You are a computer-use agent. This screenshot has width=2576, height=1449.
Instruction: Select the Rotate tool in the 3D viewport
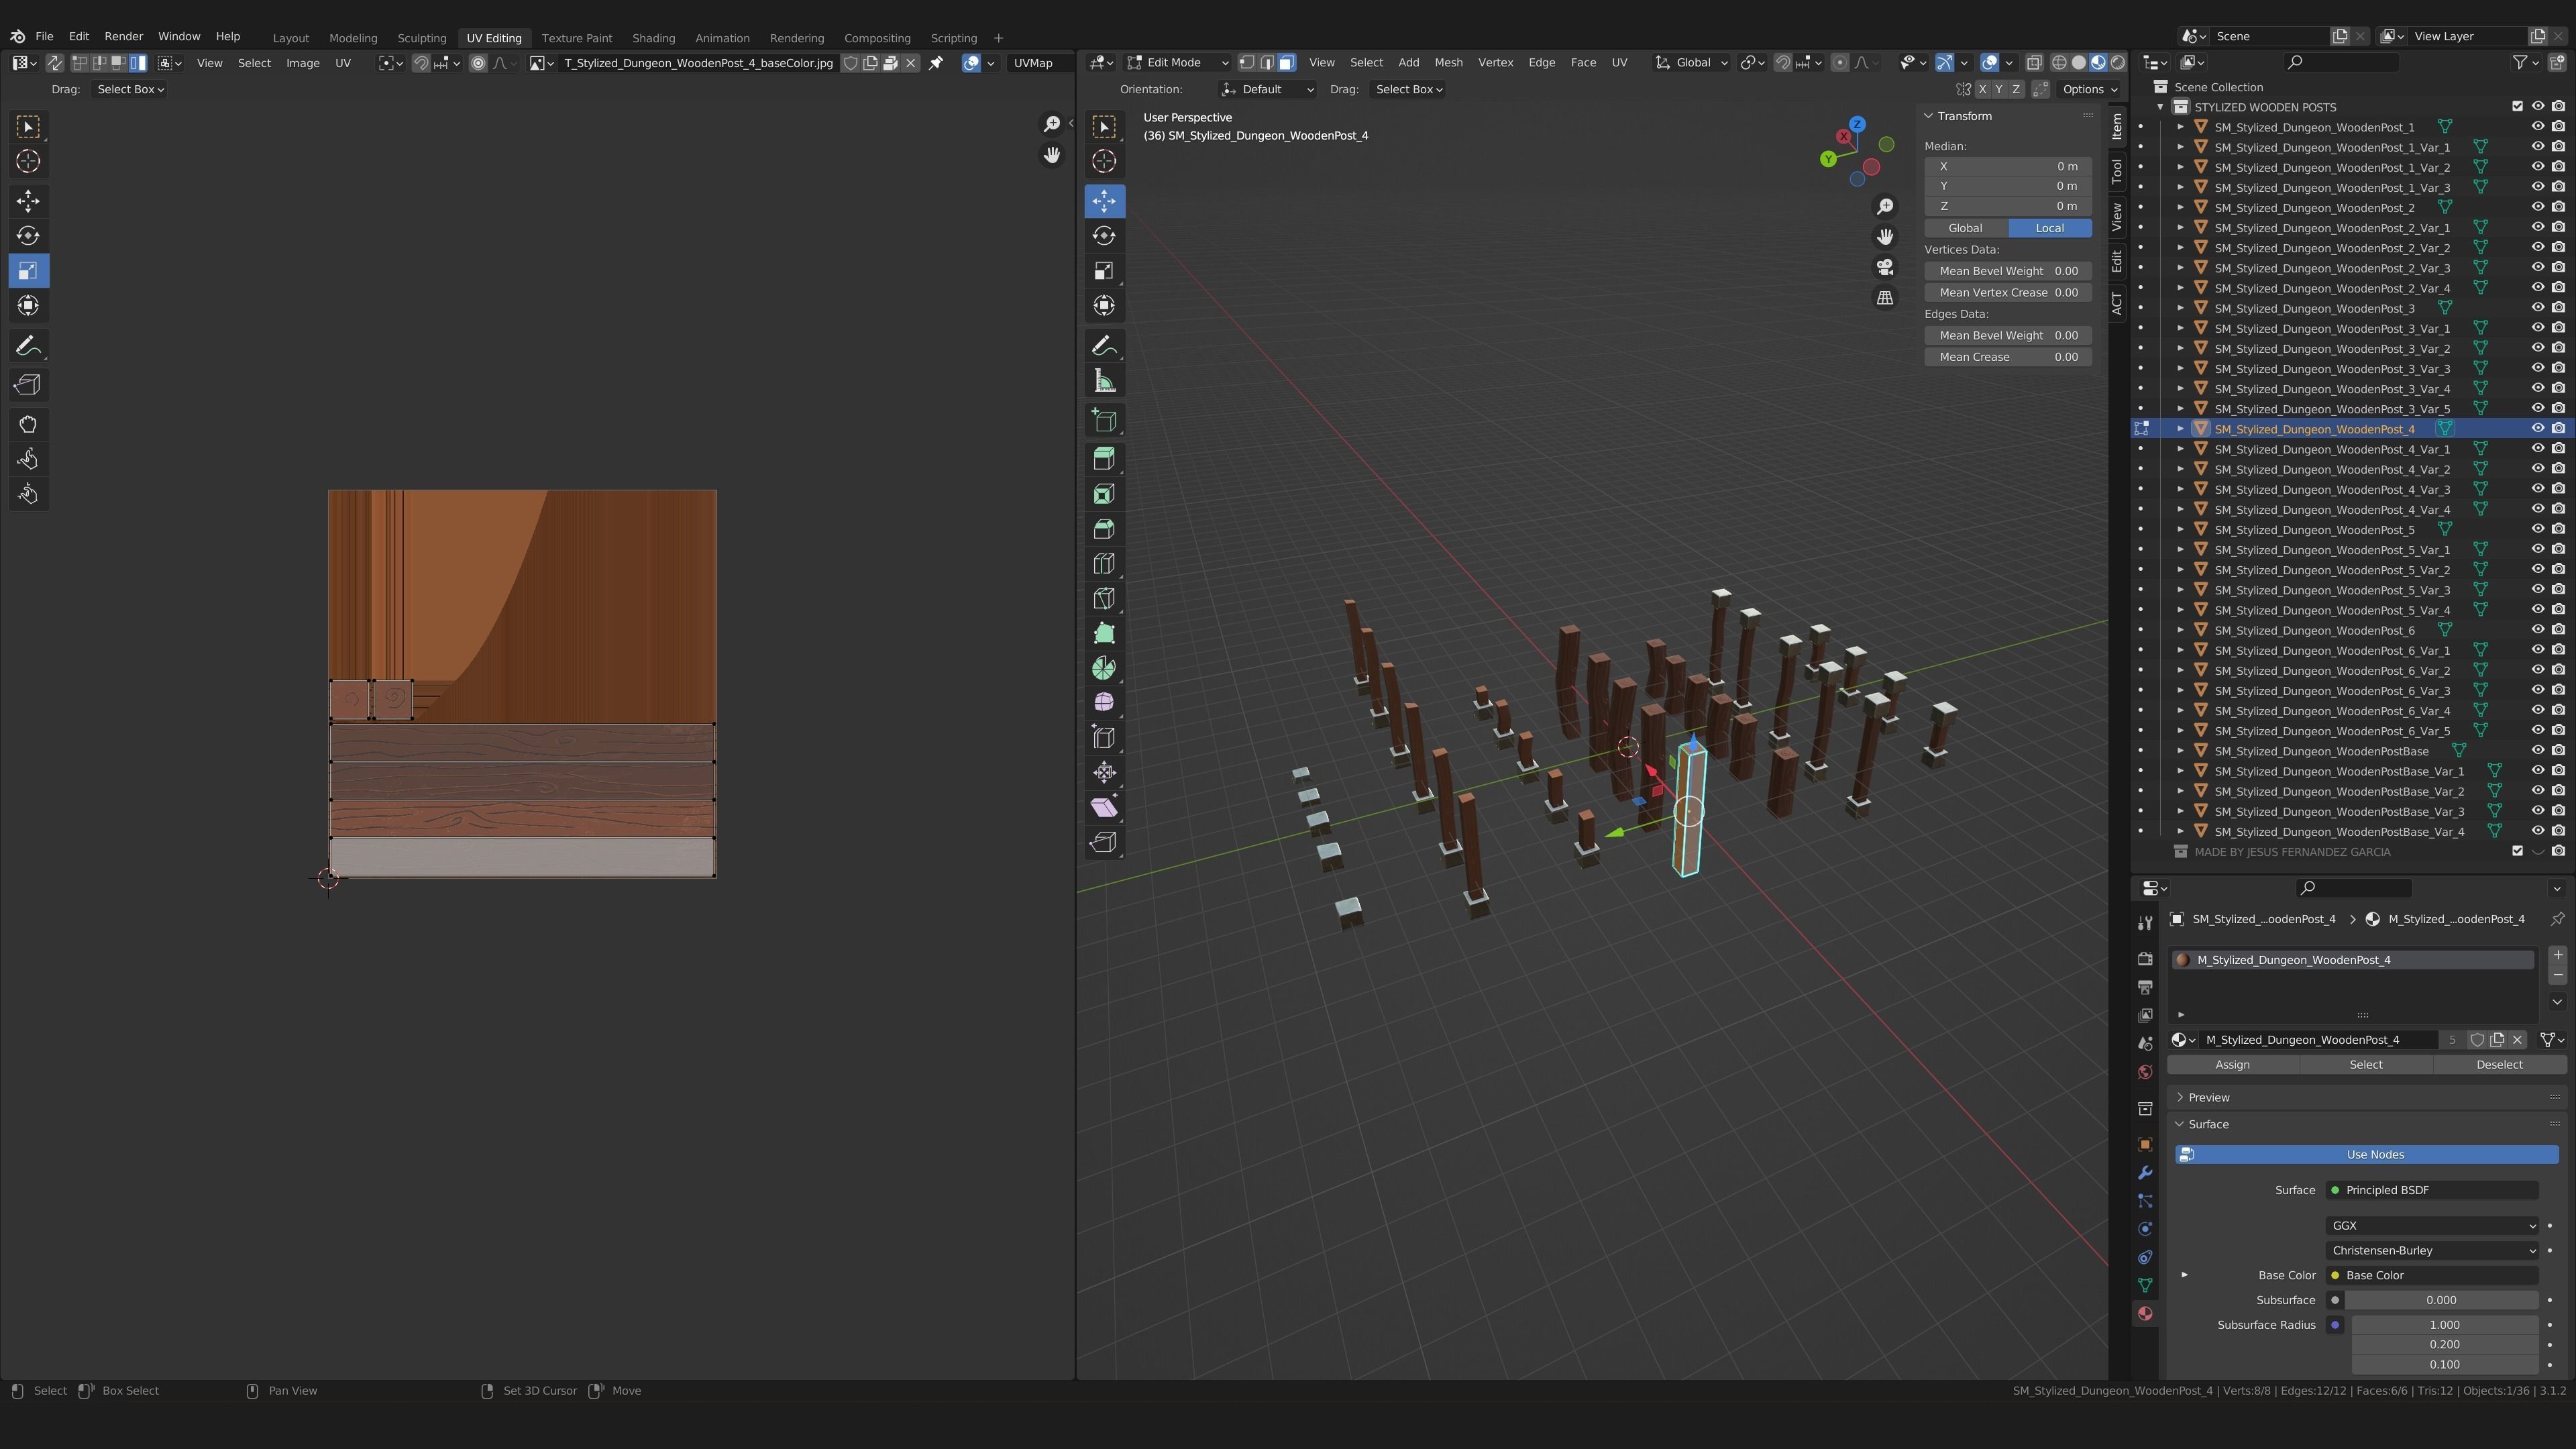(1104, 236)
